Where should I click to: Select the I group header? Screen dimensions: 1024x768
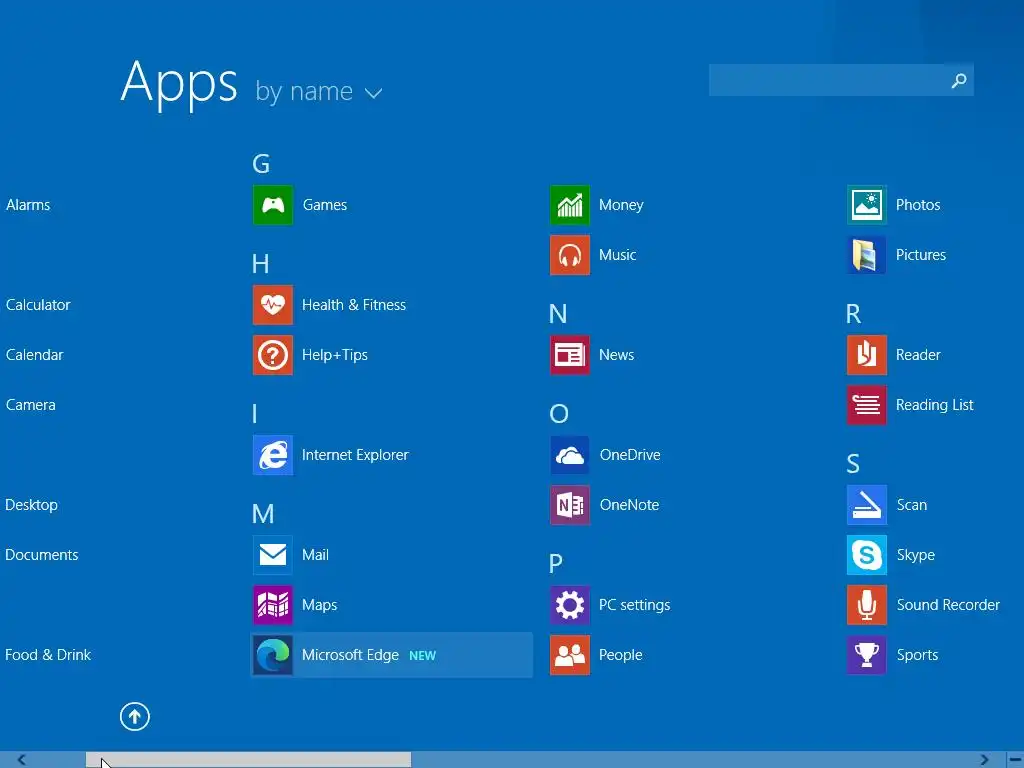click(x=255, y=414)
